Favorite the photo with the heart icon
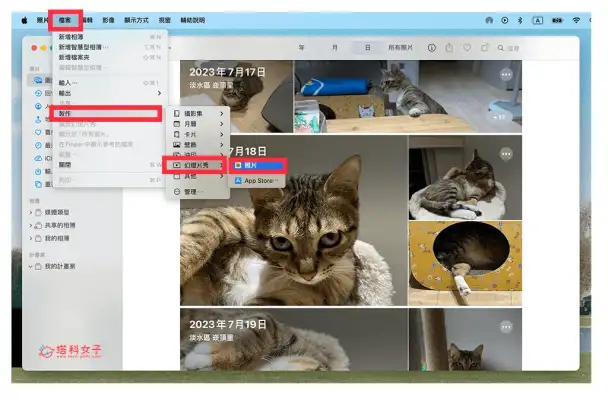 pyautogui.click(x=467, y=48)
